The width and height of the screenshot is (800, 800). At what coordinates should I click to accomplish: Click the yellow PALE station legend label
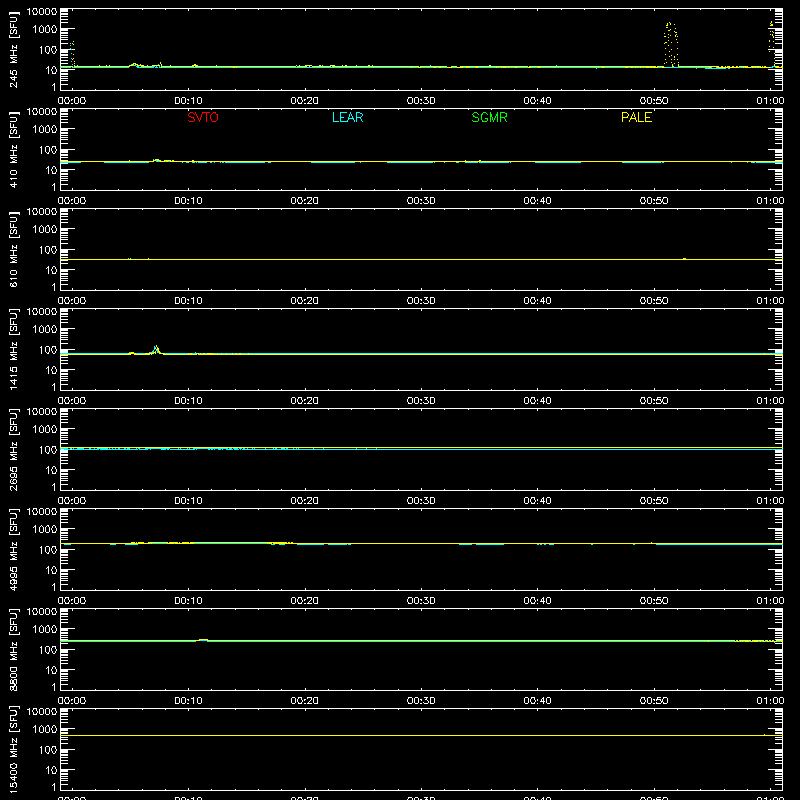pos(636,117)
